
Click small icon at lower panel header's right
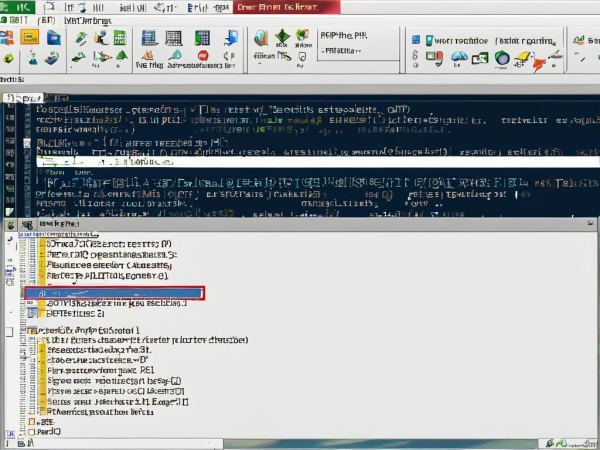[590, 225]
